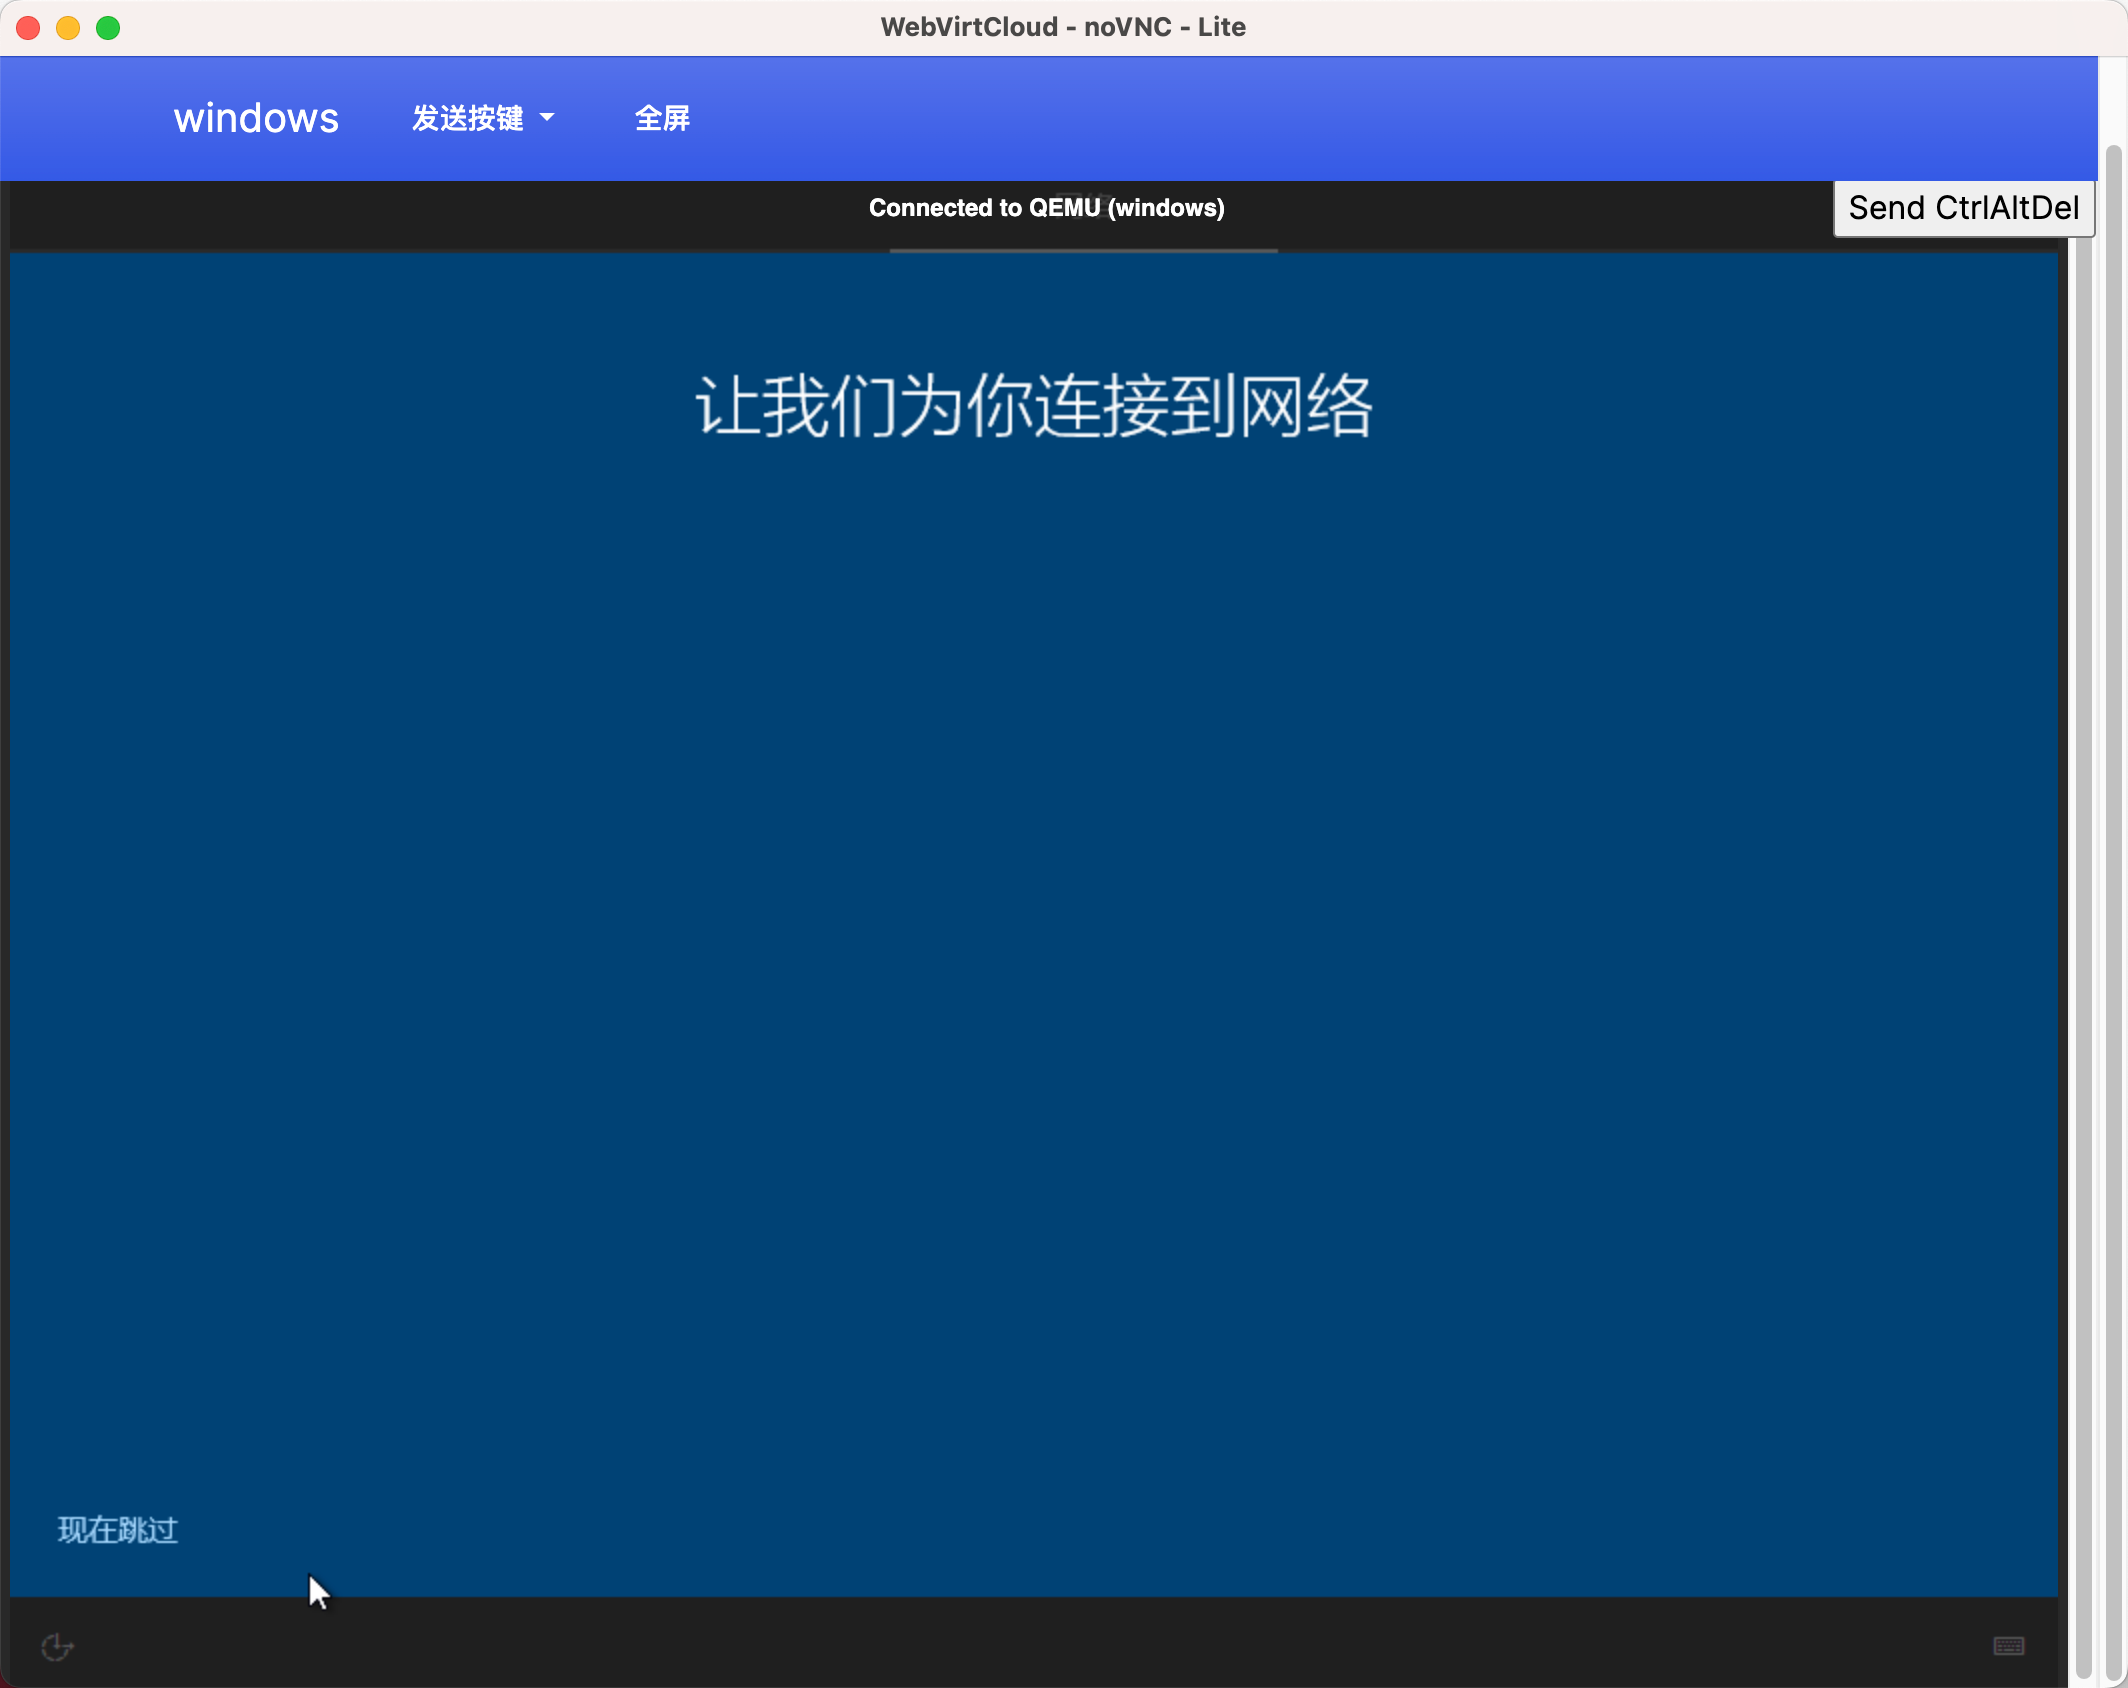Expand the send-keys chevron in the toolbar

click(546, 118)
